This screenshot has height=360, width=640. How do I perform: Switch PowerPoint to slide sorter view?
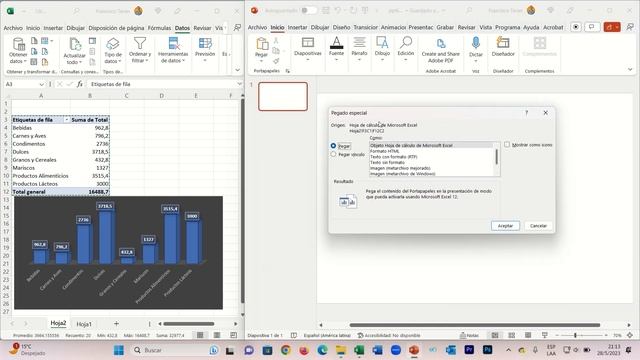click(x=511, y=335)
